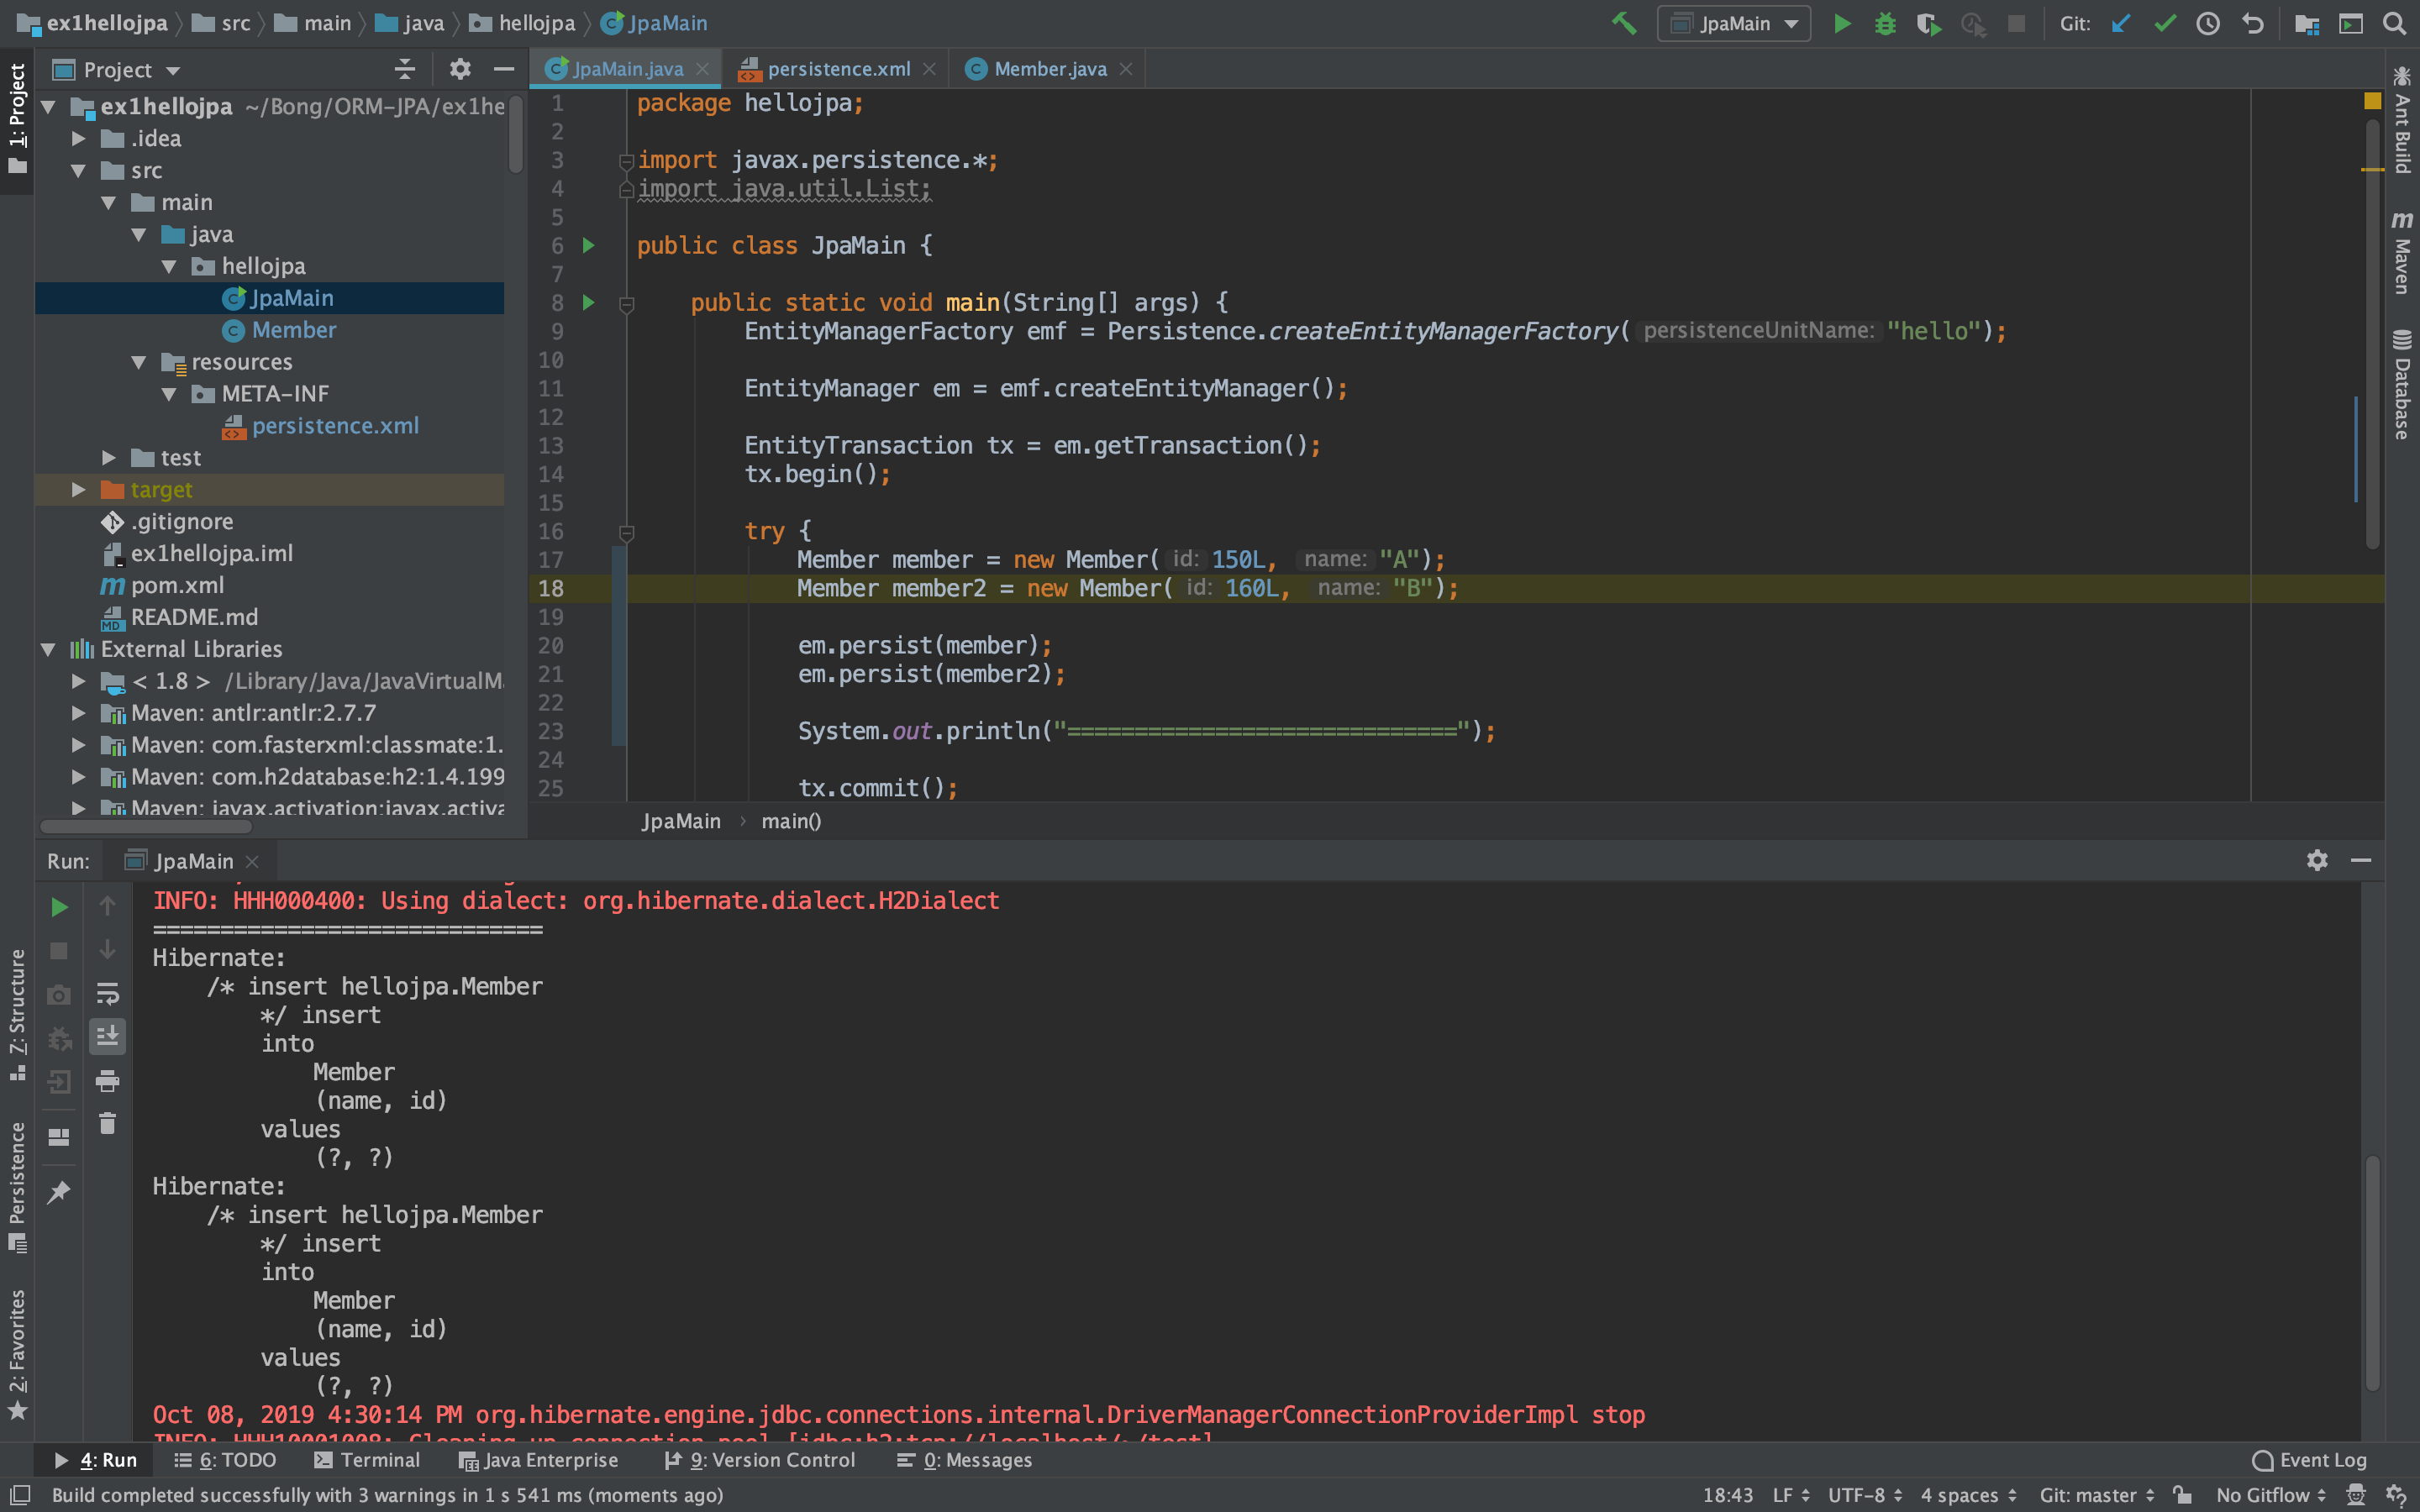The image size is (2420, 1512).
Task: Click the Search Everywhere magnifier icon
Action: [x=2394, y=23]
